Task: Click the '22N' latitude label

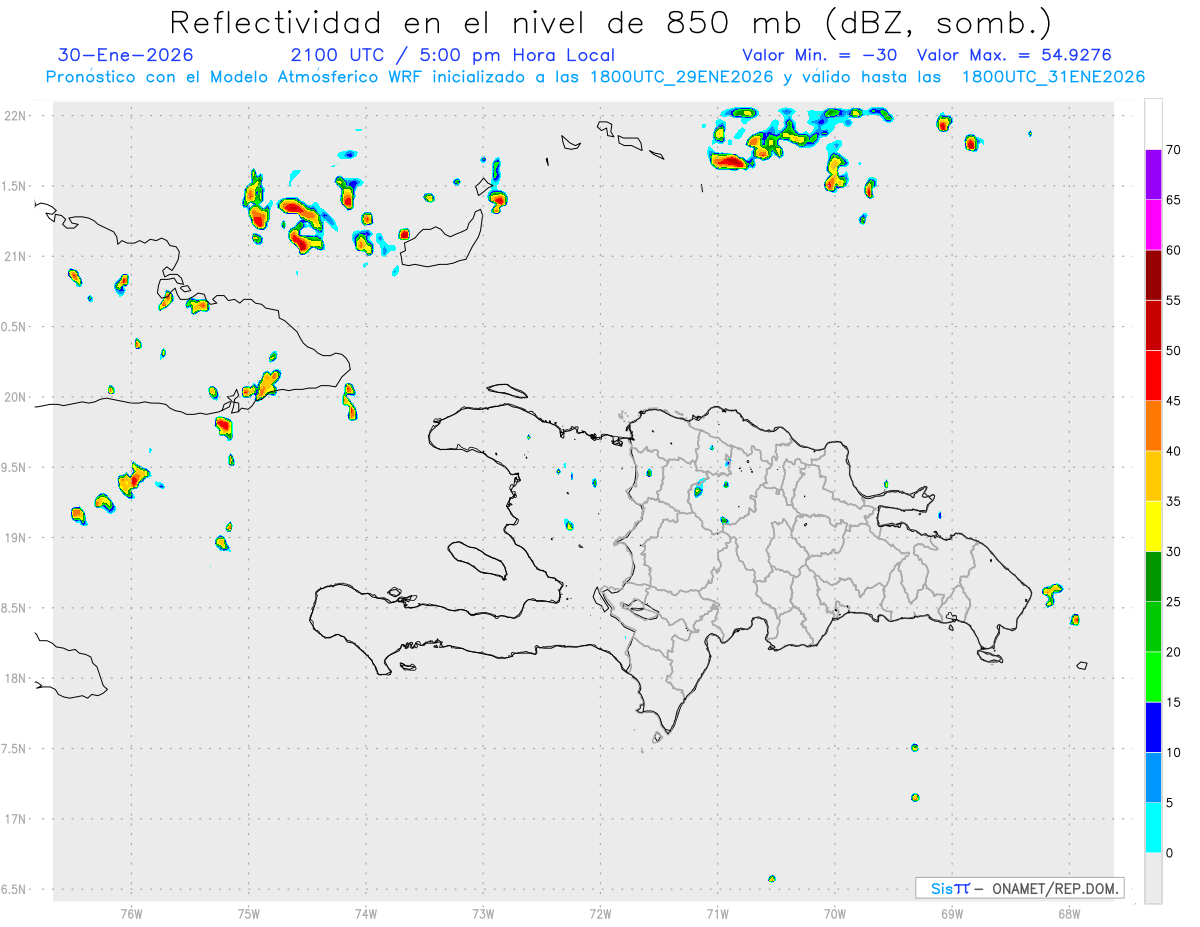Action: pyautogui.click(x=17, y=116)
